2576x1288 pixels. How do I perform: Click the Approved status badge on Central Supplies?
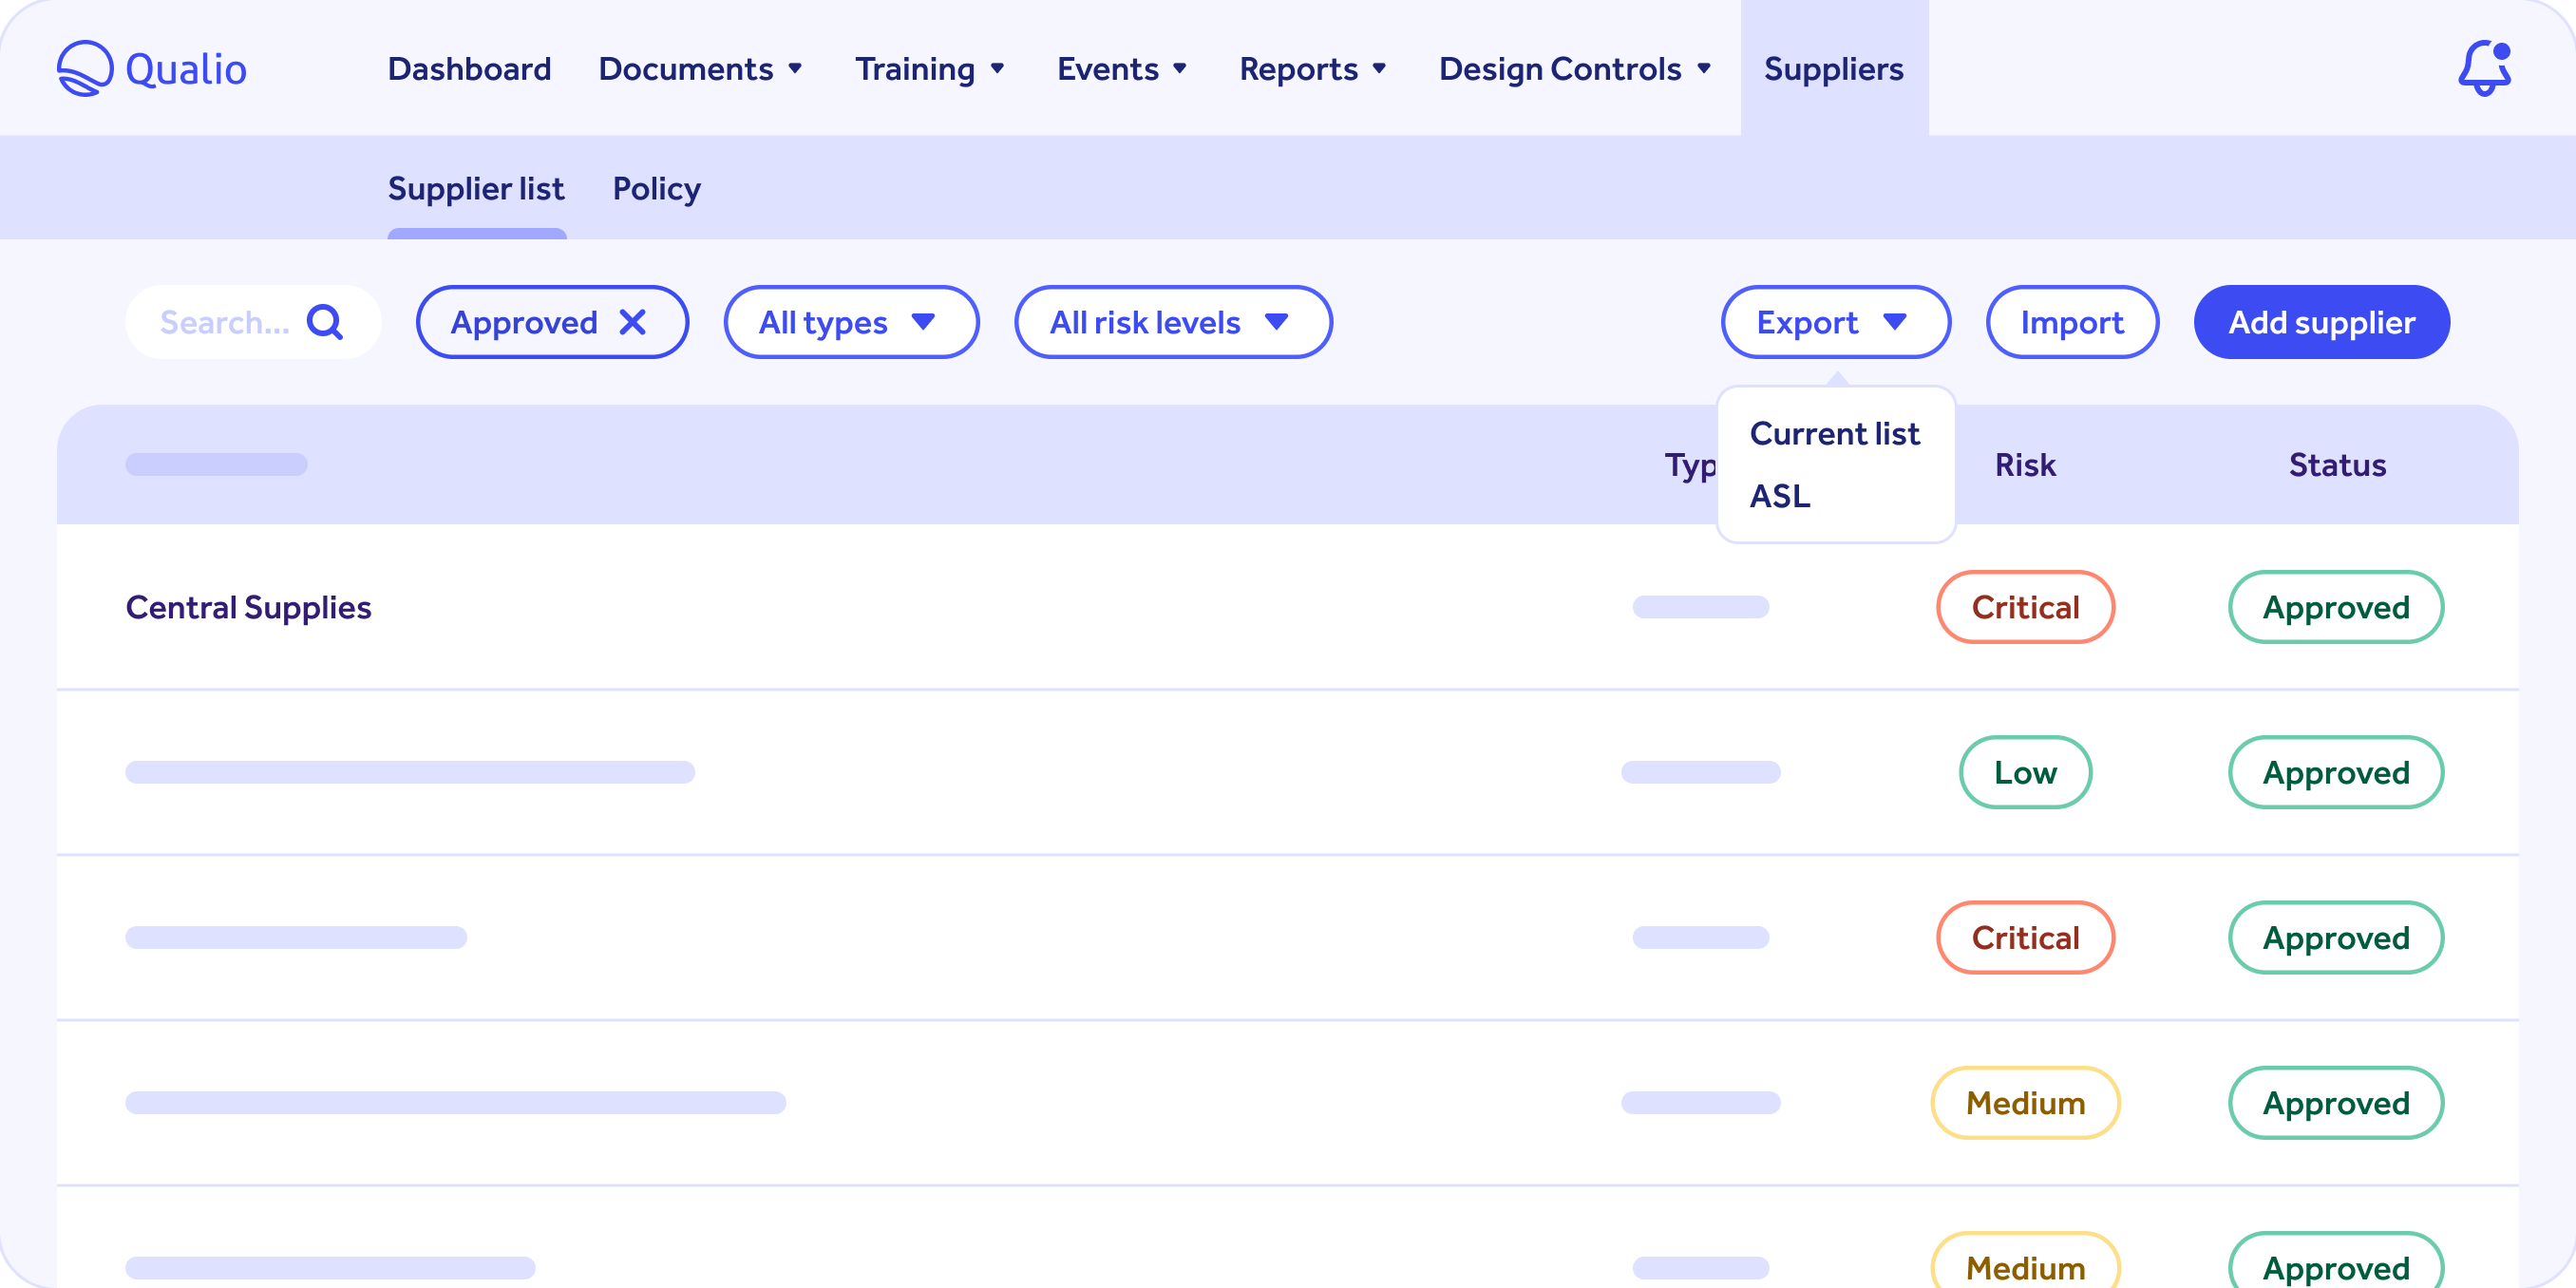[2336, 606]
